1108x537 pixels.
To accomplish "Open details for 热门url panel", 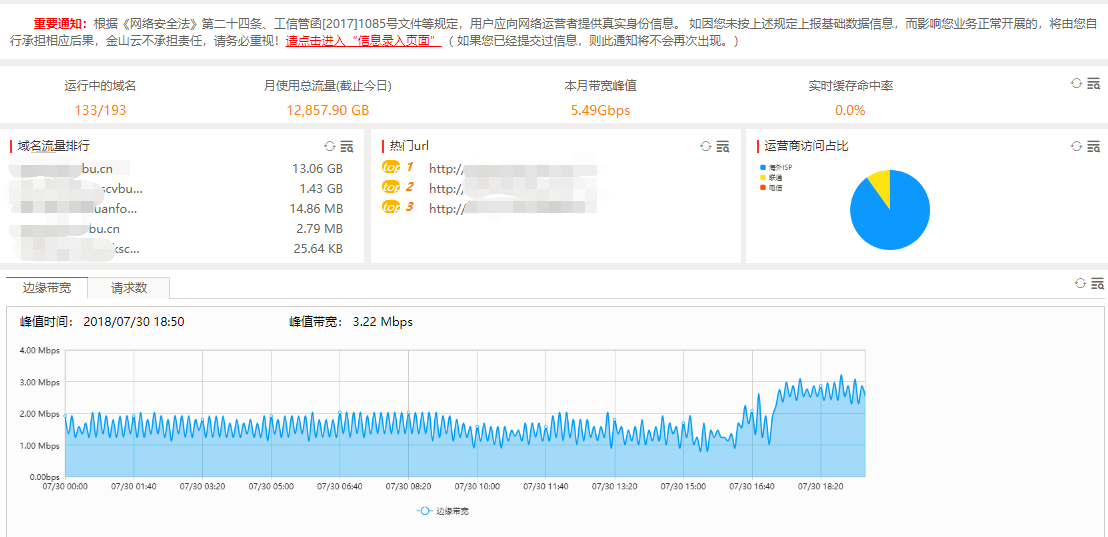I will pyautogui.click(x=722, y=146).
